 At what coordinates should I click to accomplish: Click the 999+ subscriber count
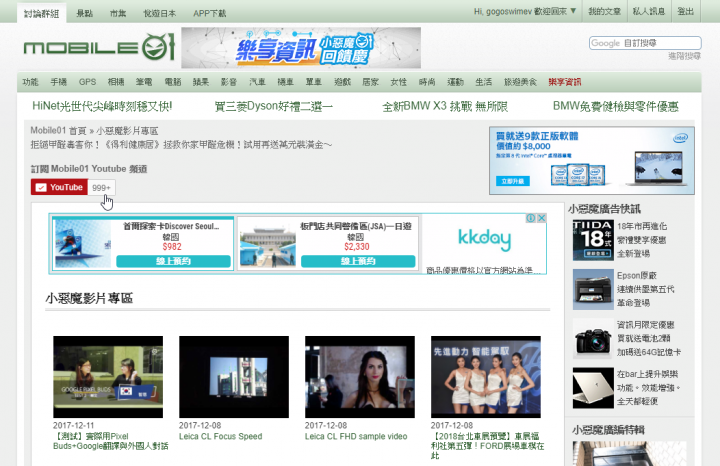click(101, 188)
